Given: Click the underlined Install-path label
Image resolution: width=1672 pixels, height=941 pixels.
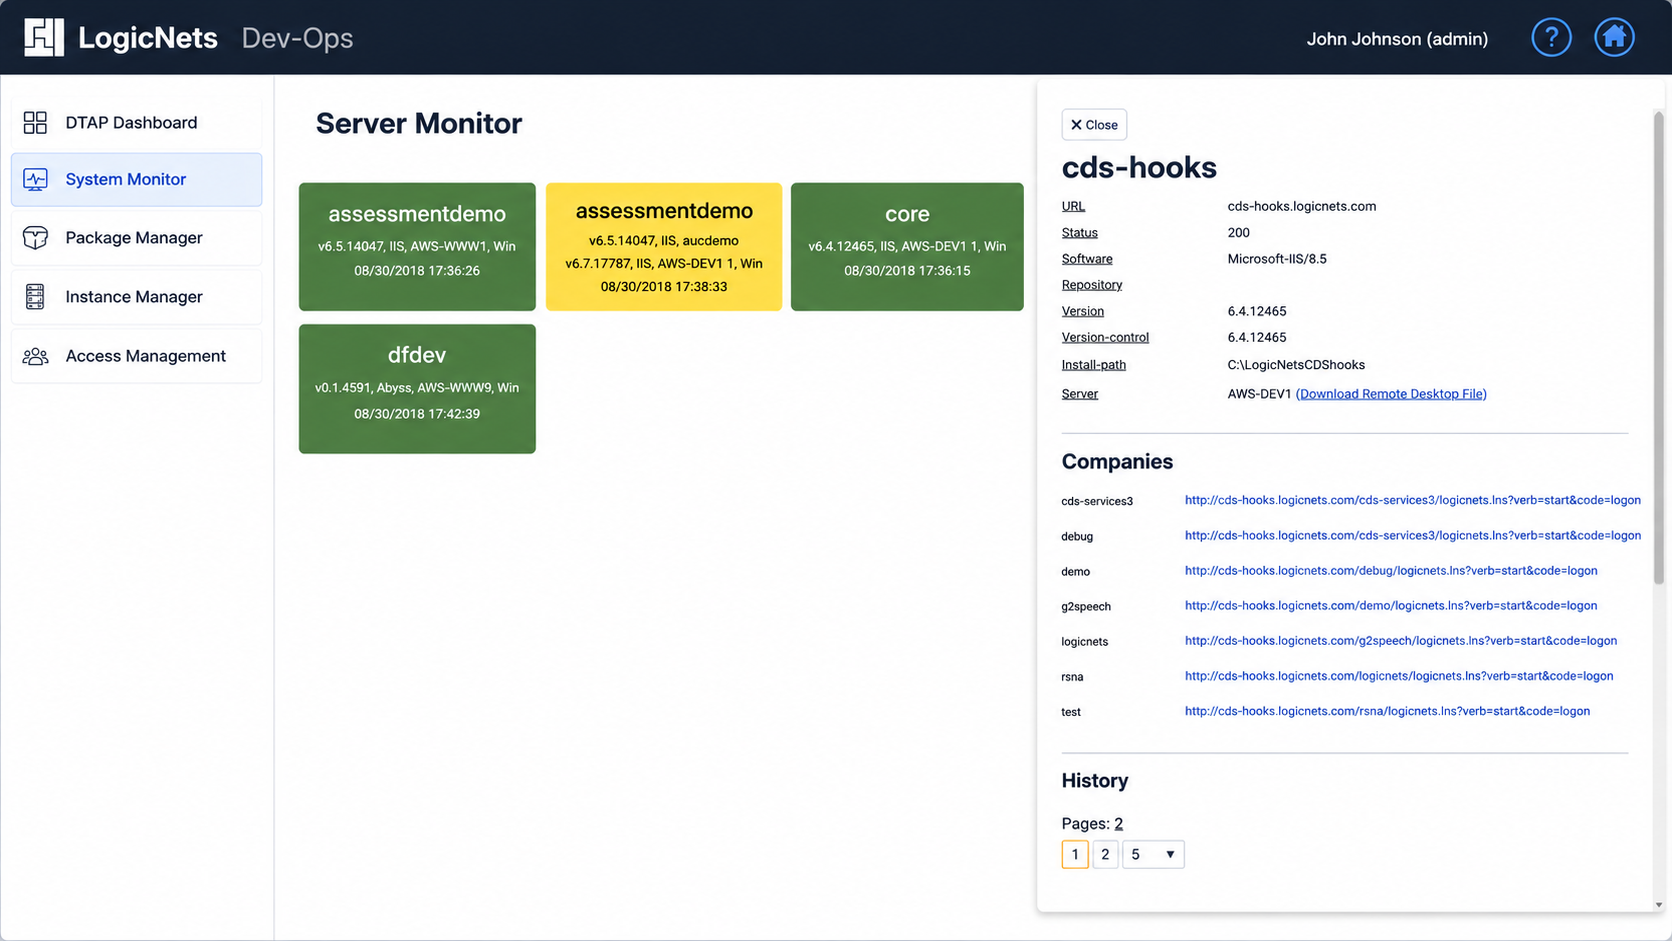Looking at the screenshot, I should (x=1094, y=365).
